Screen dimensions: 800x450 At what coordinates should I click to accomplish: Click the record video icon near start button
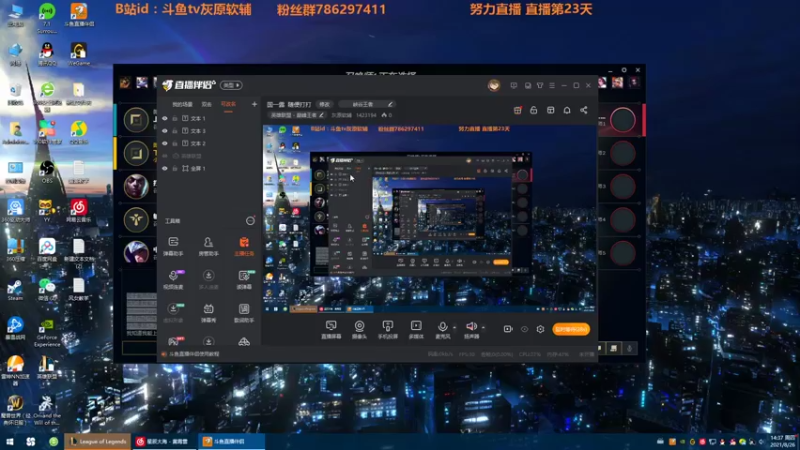[508, 329]
